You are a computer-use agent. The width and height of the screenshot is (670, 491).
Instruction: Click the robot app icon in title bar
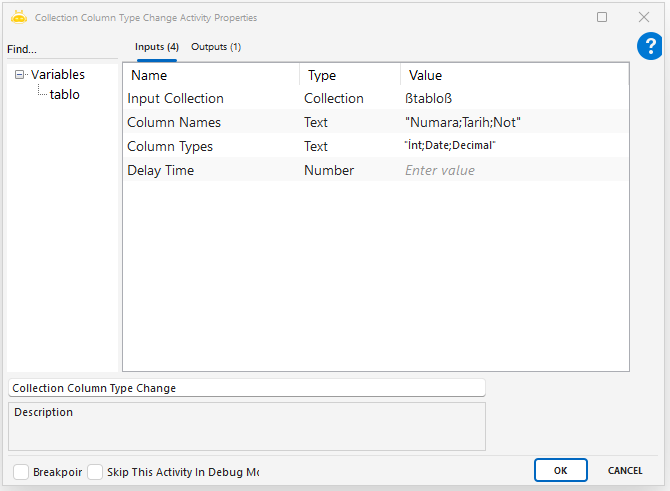tap(18, 17)
